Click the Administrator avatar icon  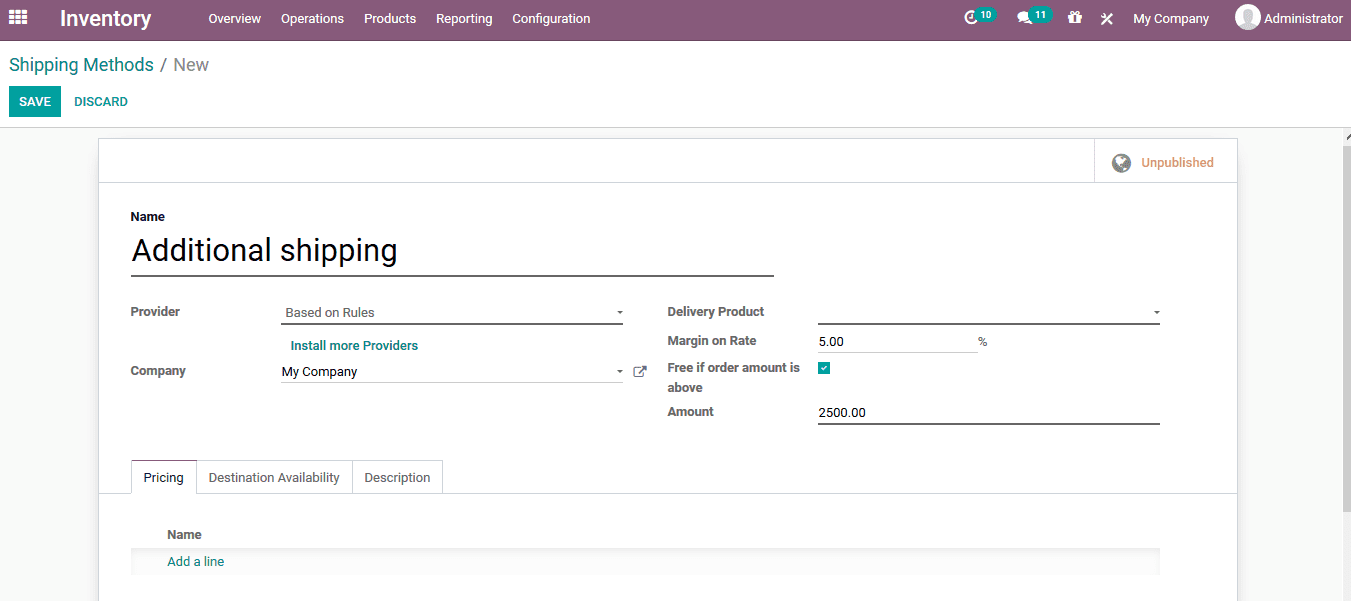[1248, 17]
